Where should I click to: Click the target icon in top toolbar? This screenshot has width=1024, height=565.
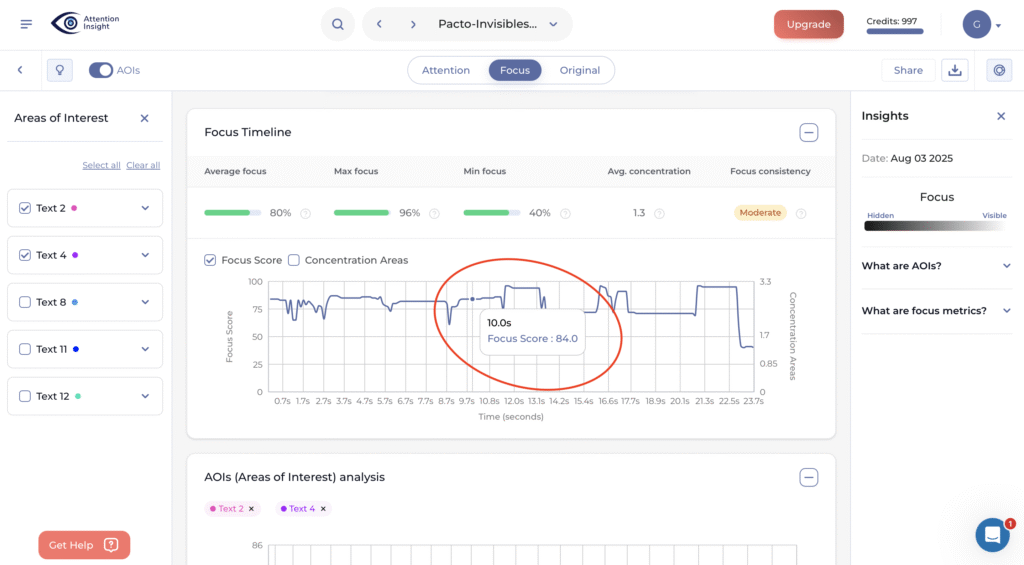[x=998, y=70]
